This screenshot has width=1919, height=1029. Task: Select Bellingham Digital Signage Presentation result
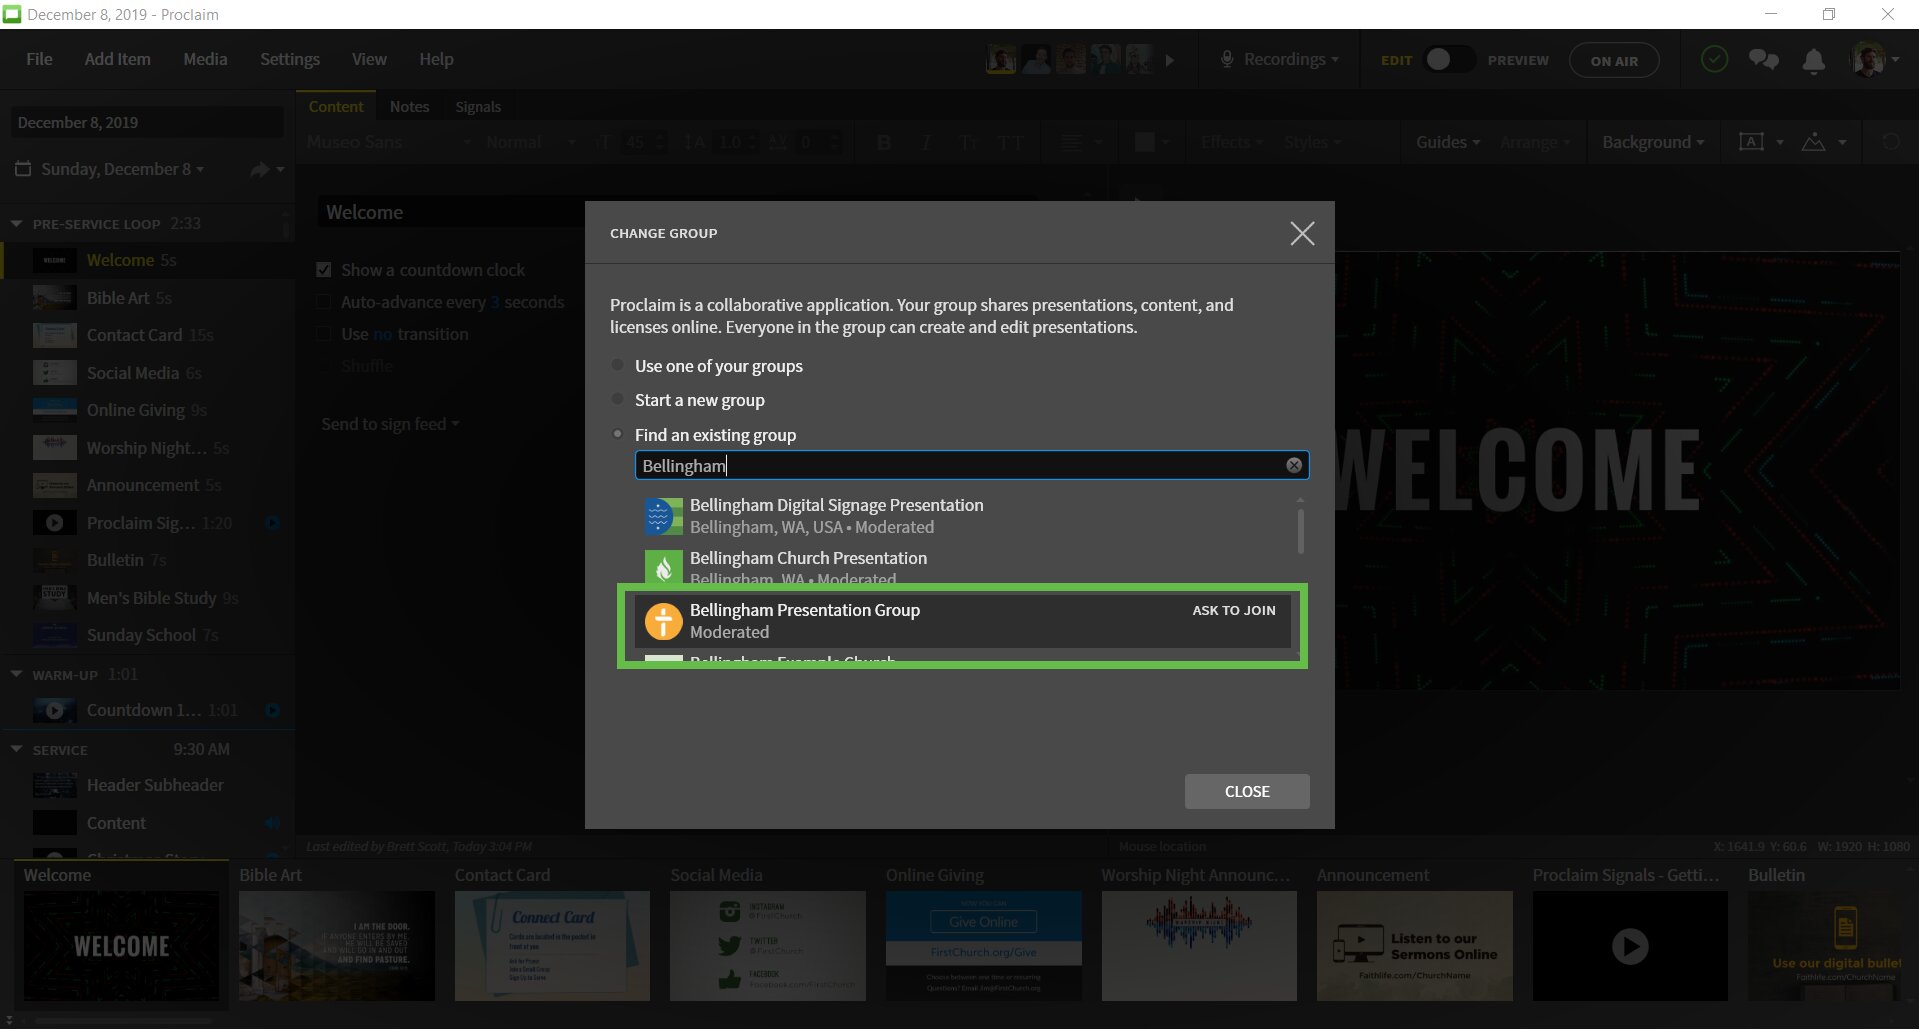pyautogui.click(x=965, y=516)
